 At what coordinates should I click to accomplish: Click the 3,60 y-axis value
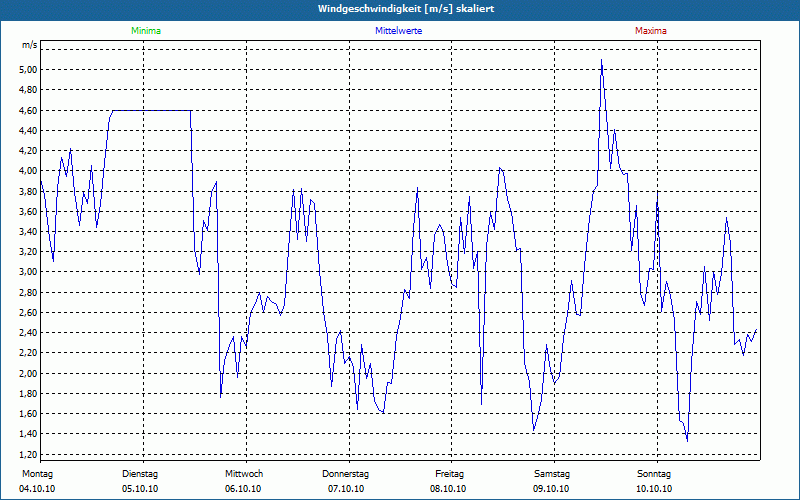coord(29,211)
